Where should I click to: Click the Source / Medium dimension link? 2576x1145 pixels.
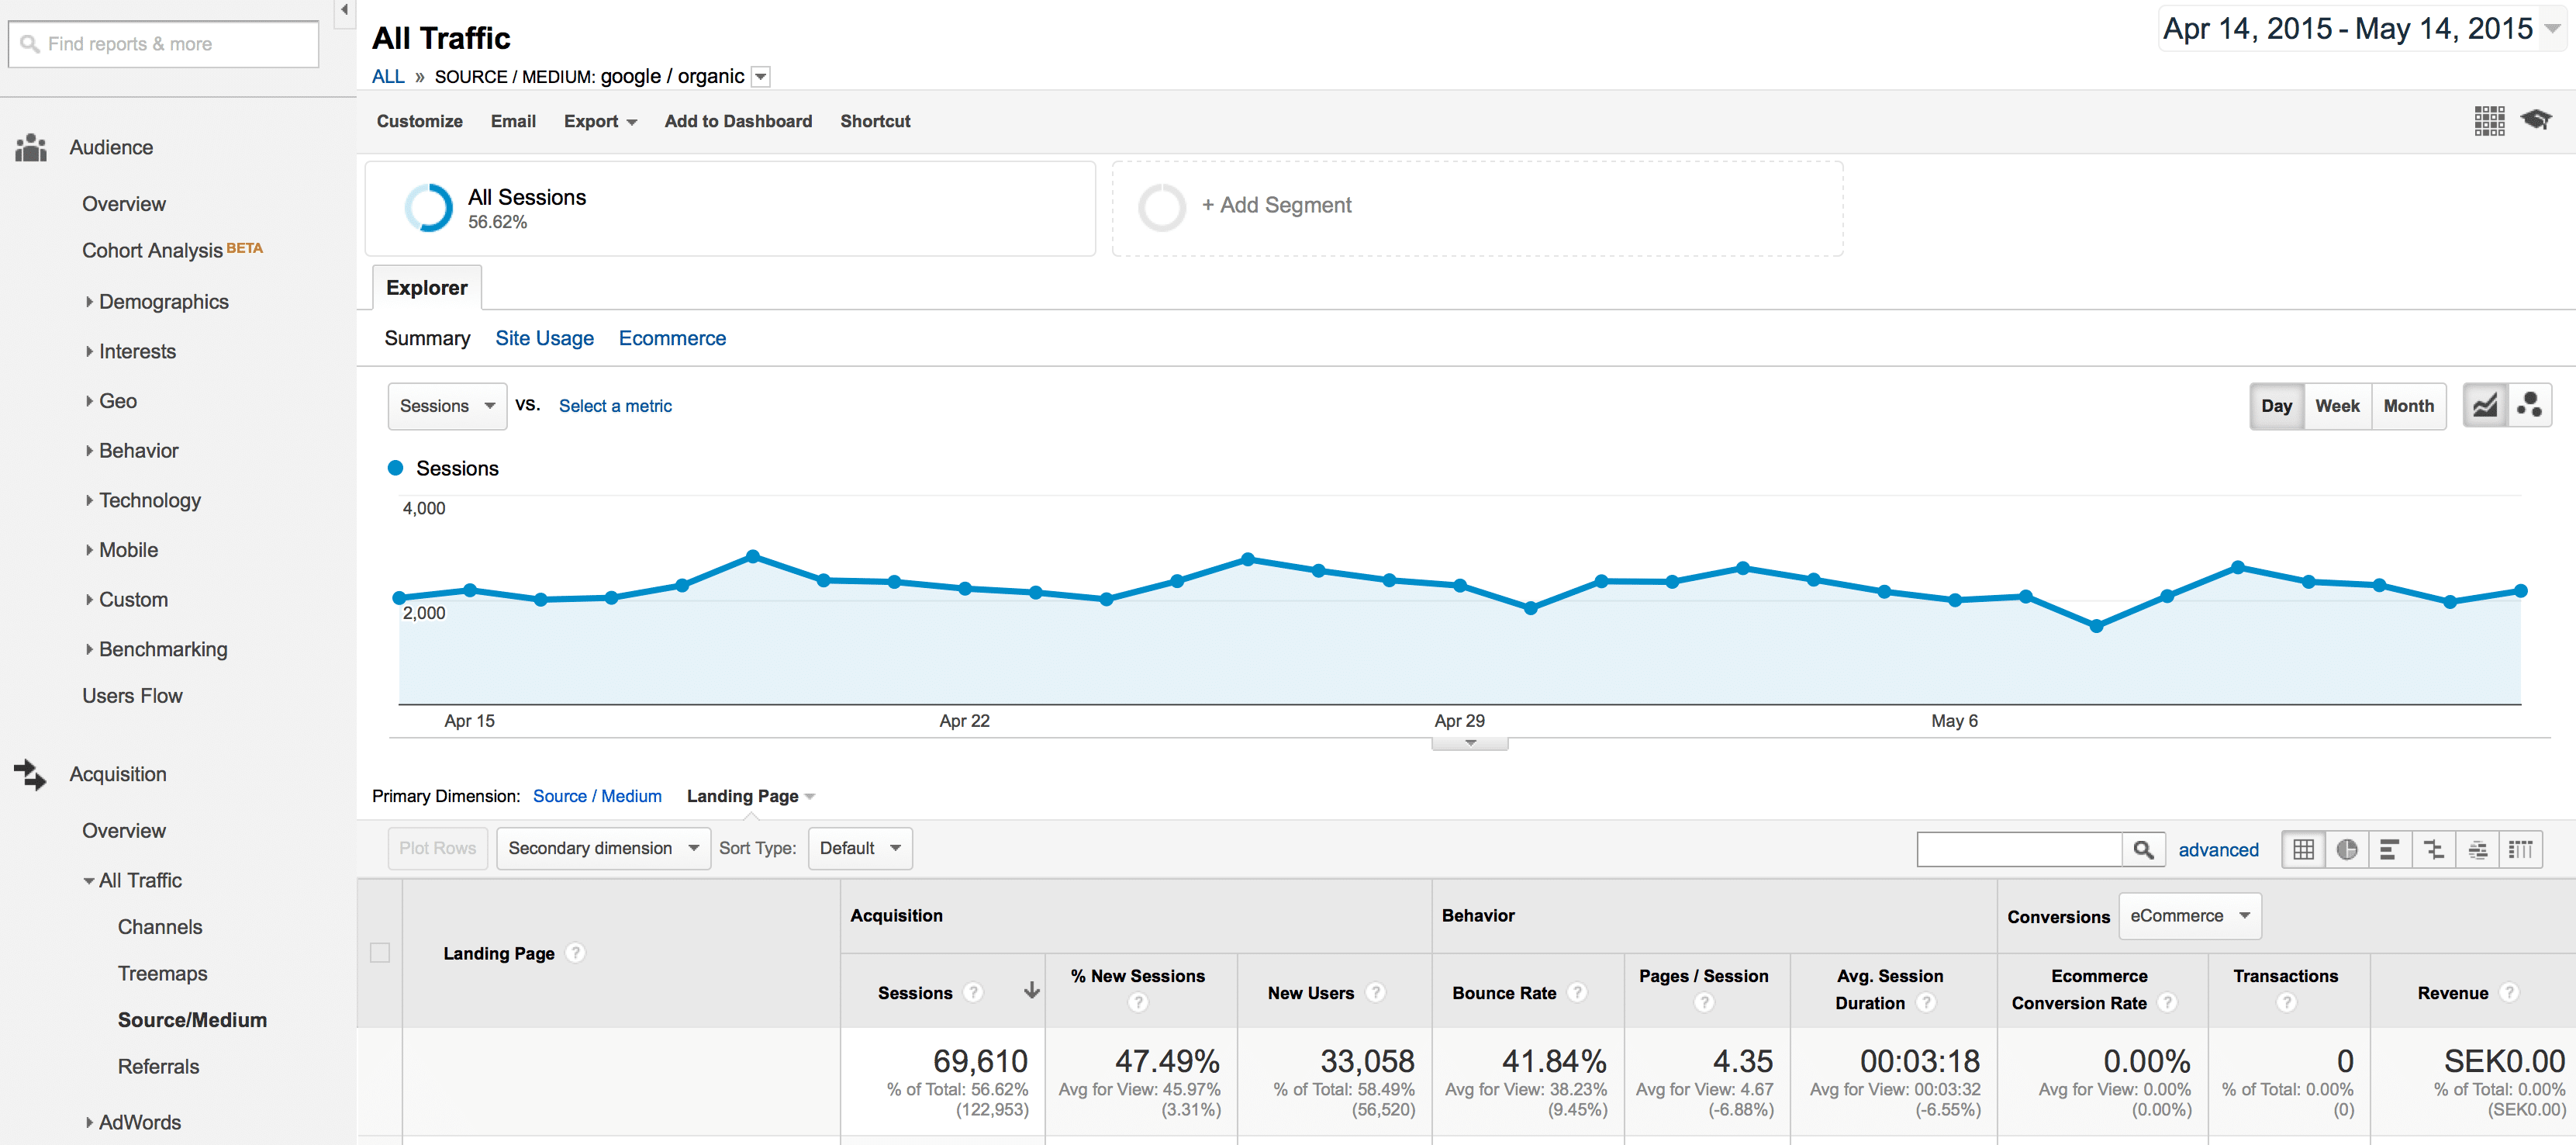(597, 796)
